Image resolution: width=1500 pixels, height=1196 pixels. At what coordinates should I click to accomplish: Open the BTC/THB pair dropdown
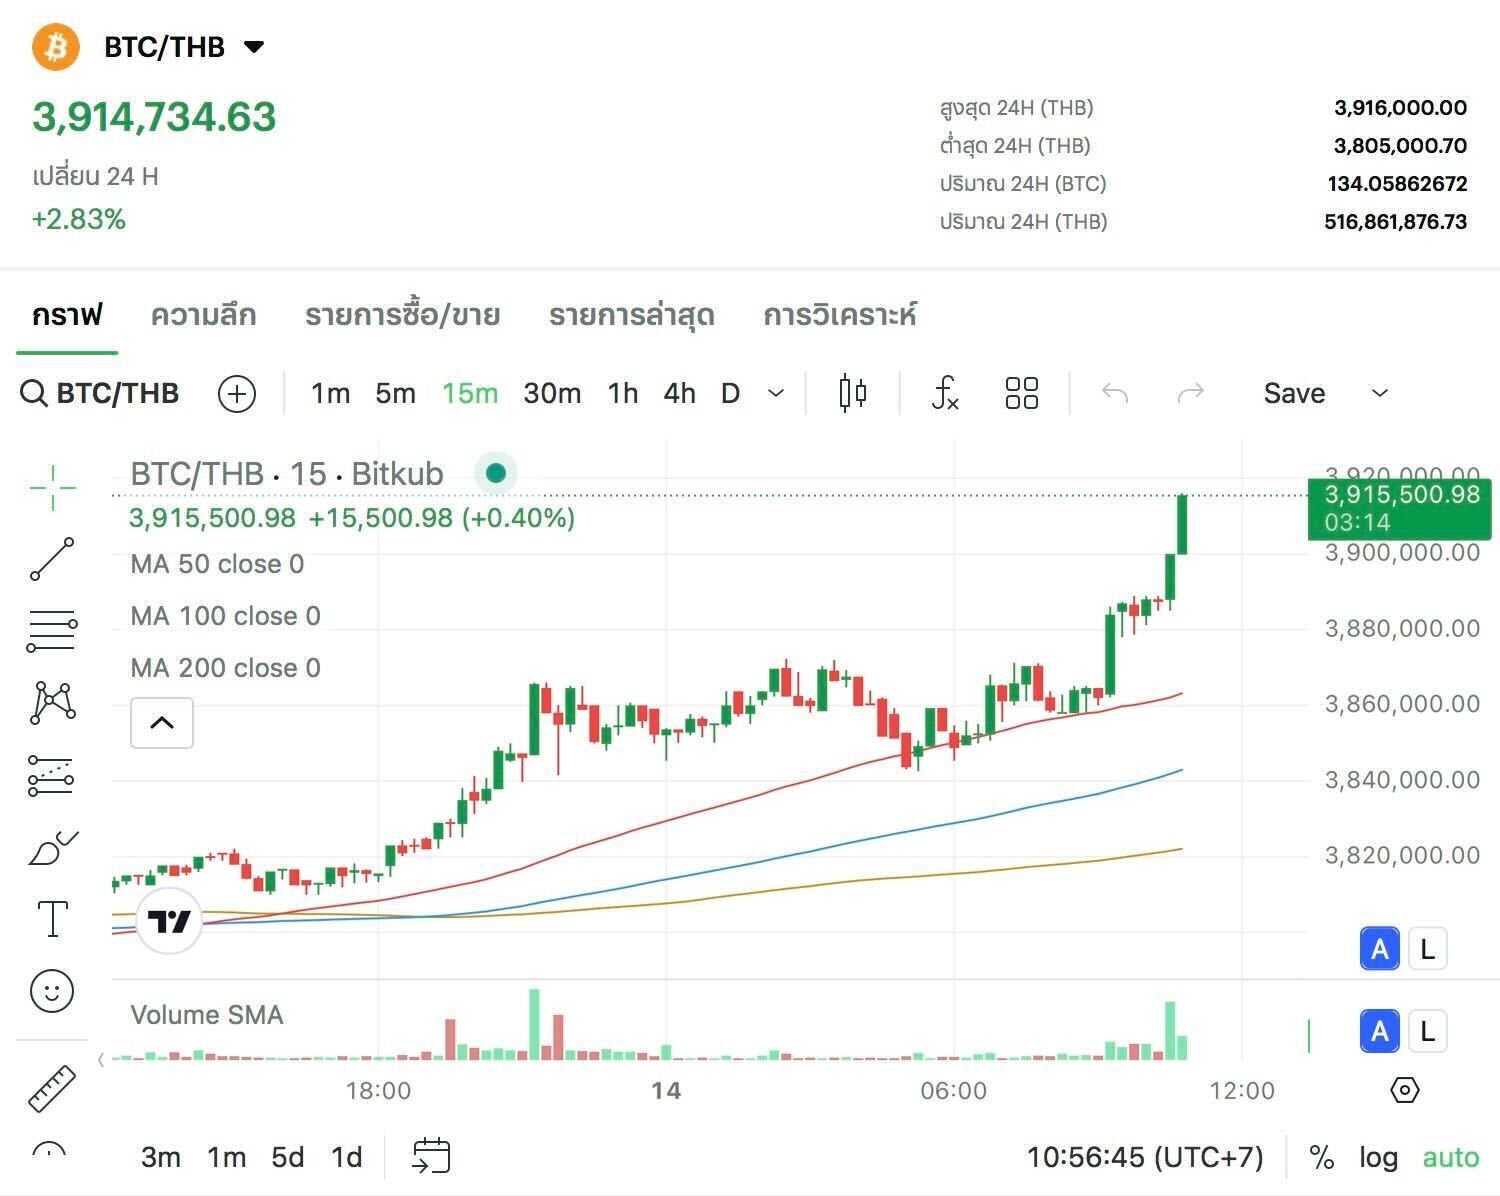click(254, 46)
